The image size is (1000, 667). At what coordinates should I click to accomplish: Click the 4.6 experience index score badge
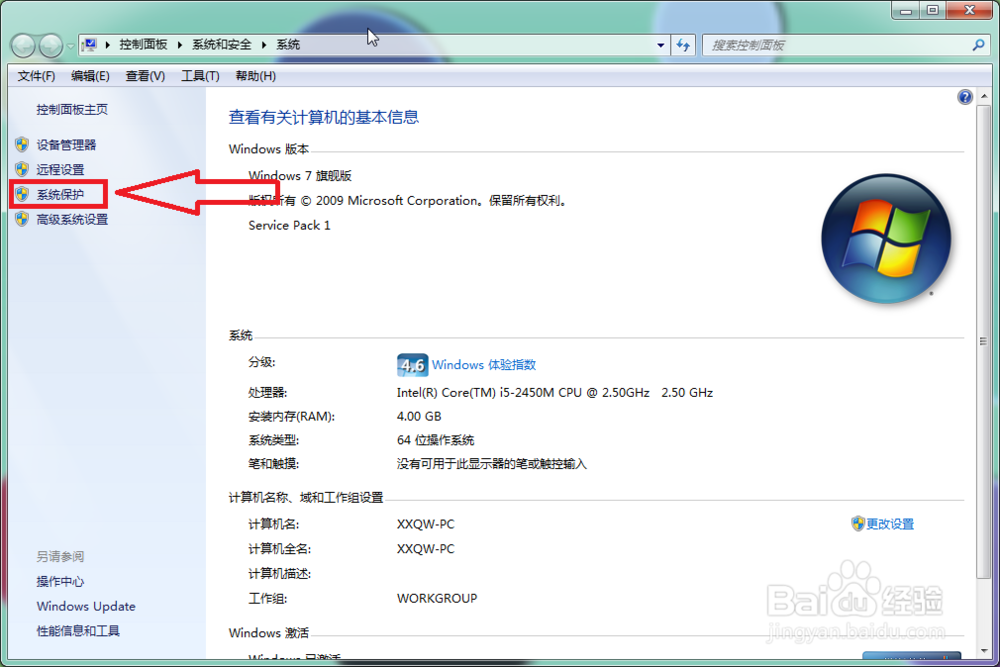(x=412, y=365)
